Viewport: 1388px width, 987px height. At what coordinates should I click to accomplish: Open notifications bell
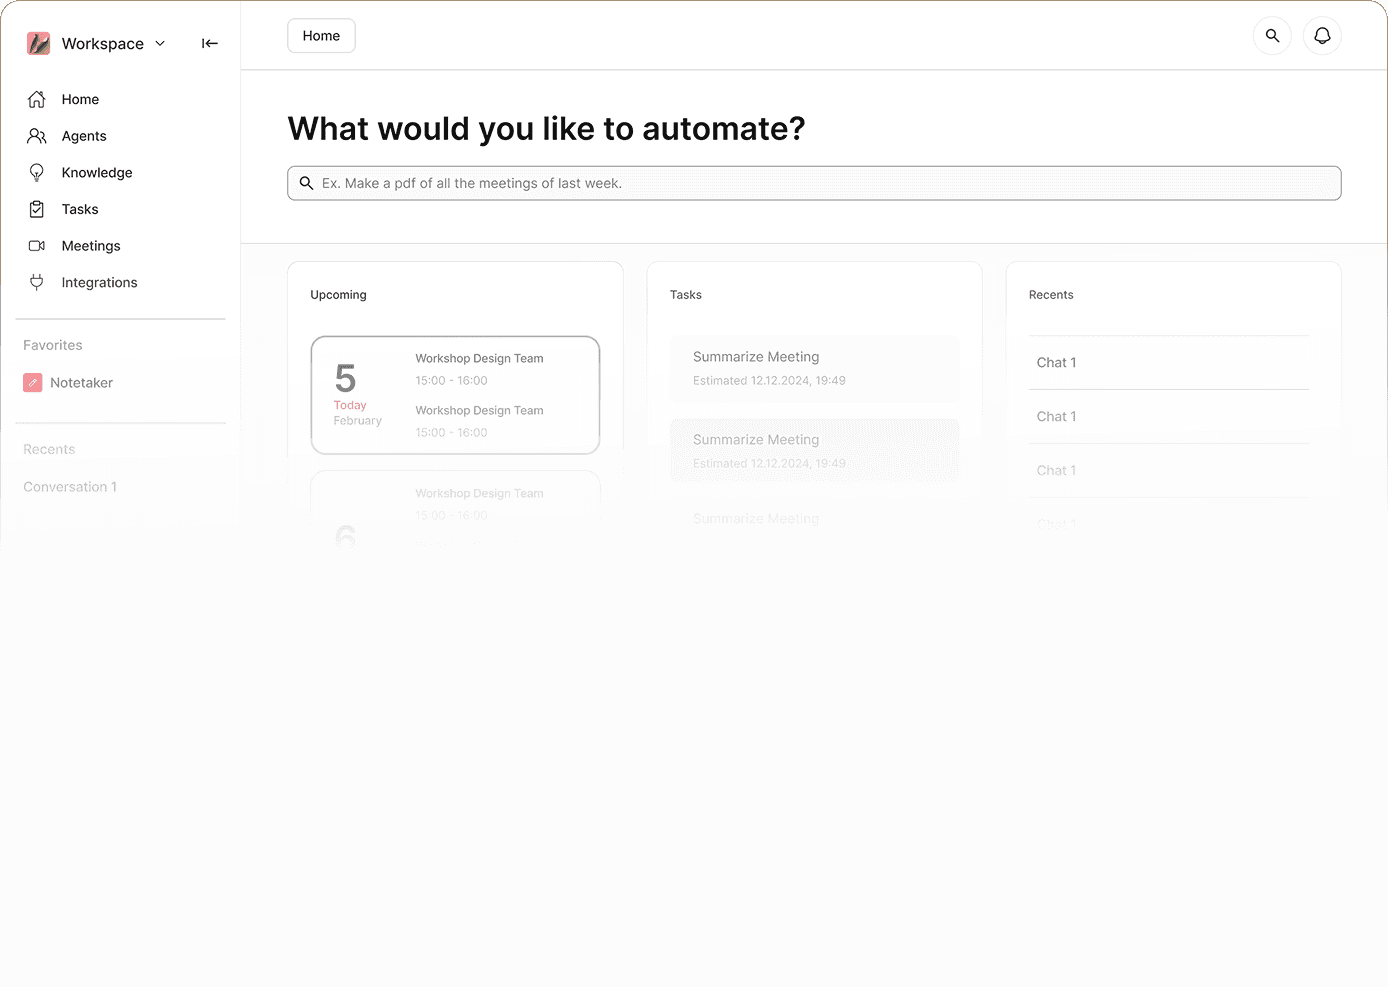(1322, 36)
